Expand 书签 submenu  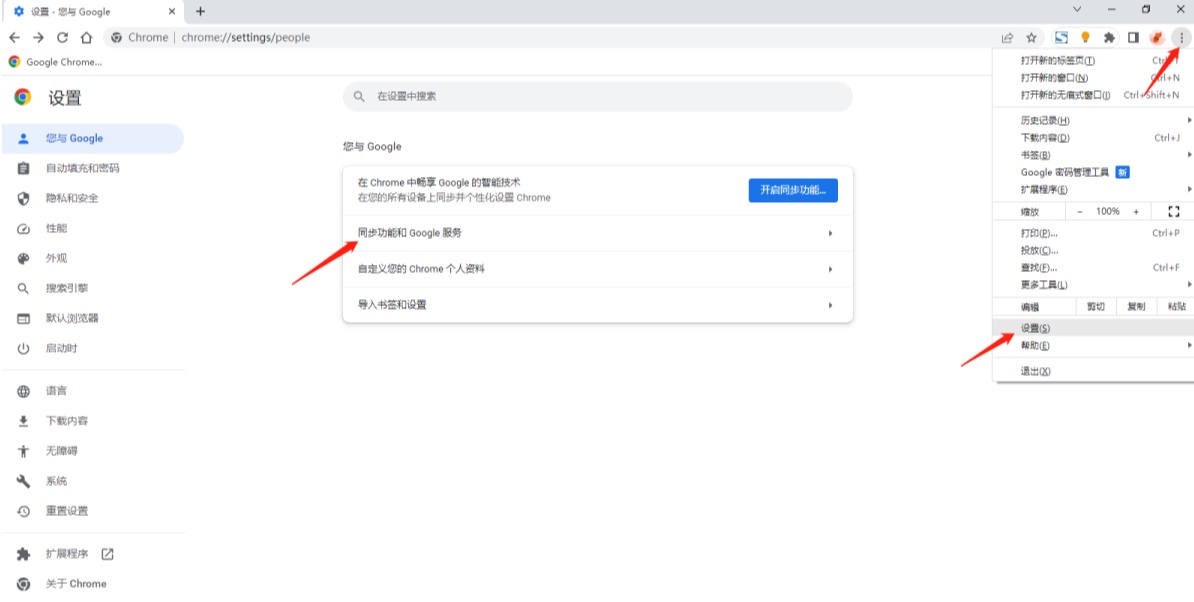point(1093,155)
